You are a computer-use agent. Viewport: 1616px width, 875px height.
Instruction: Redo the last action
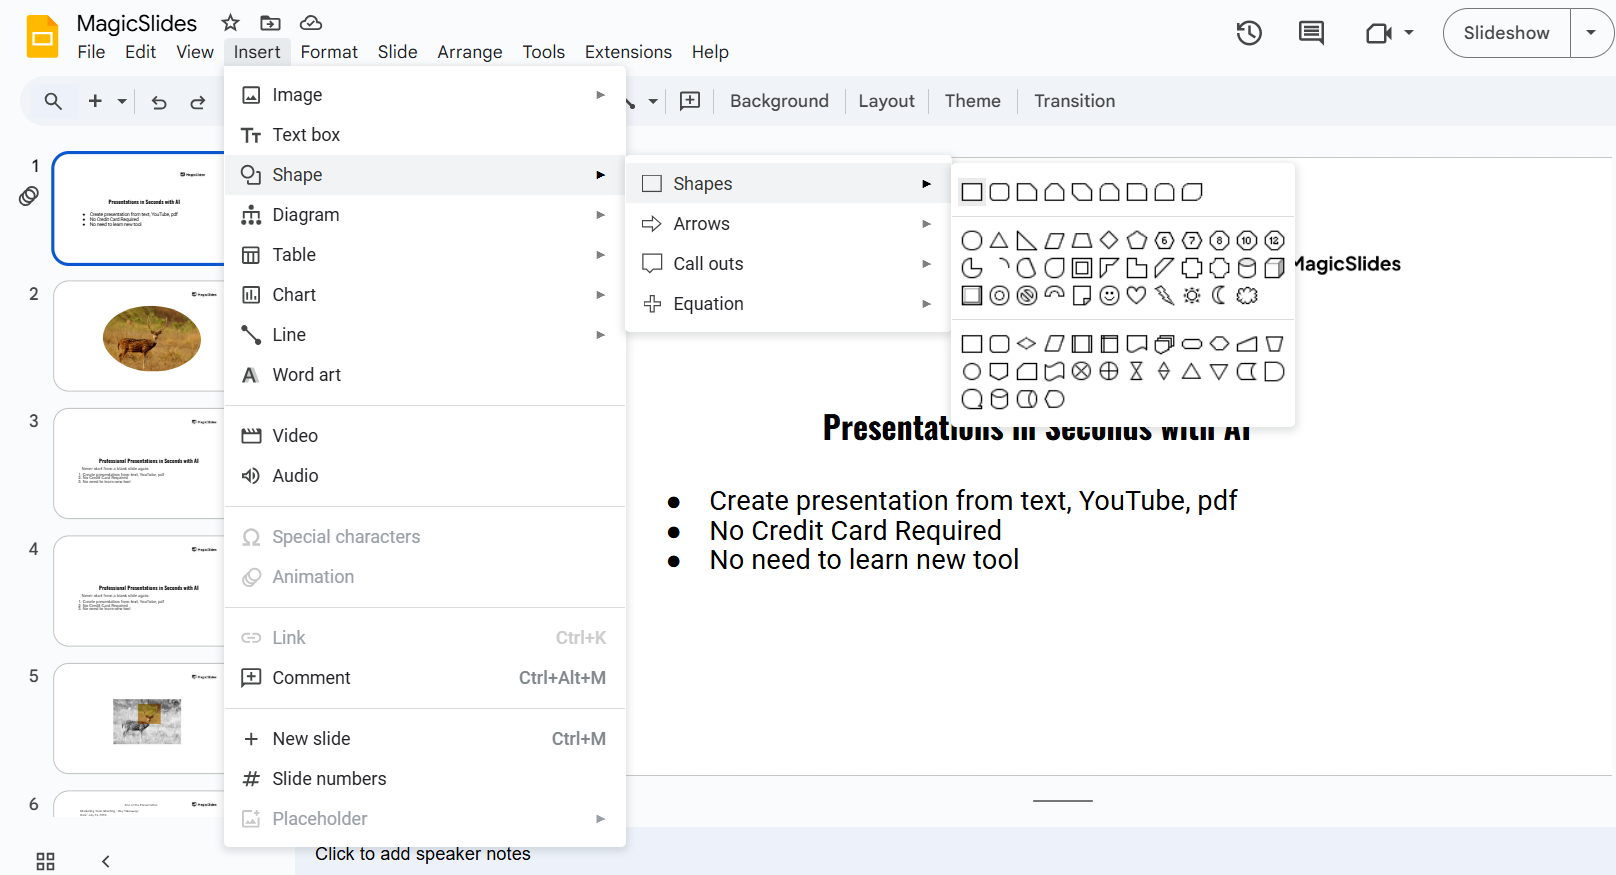point(198,101)
